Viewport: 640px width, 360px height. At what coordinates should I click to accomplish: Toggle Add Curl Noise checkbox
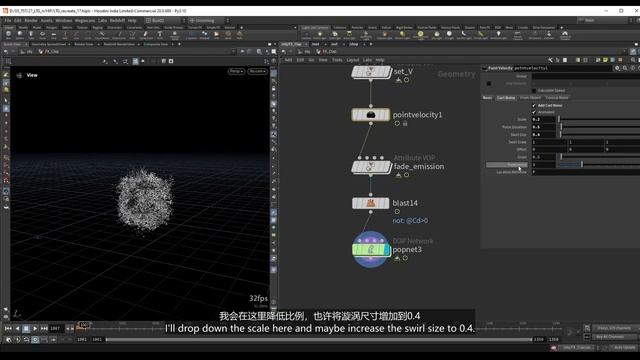(x=534, y=105)
